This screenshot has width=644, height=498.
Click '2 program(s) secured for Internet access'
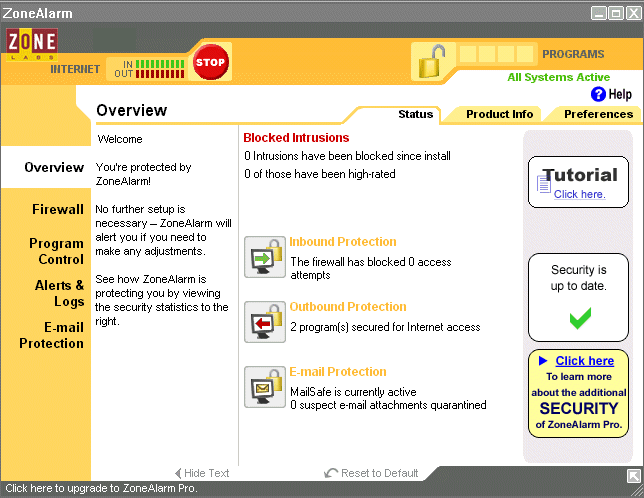pos(385,327)
